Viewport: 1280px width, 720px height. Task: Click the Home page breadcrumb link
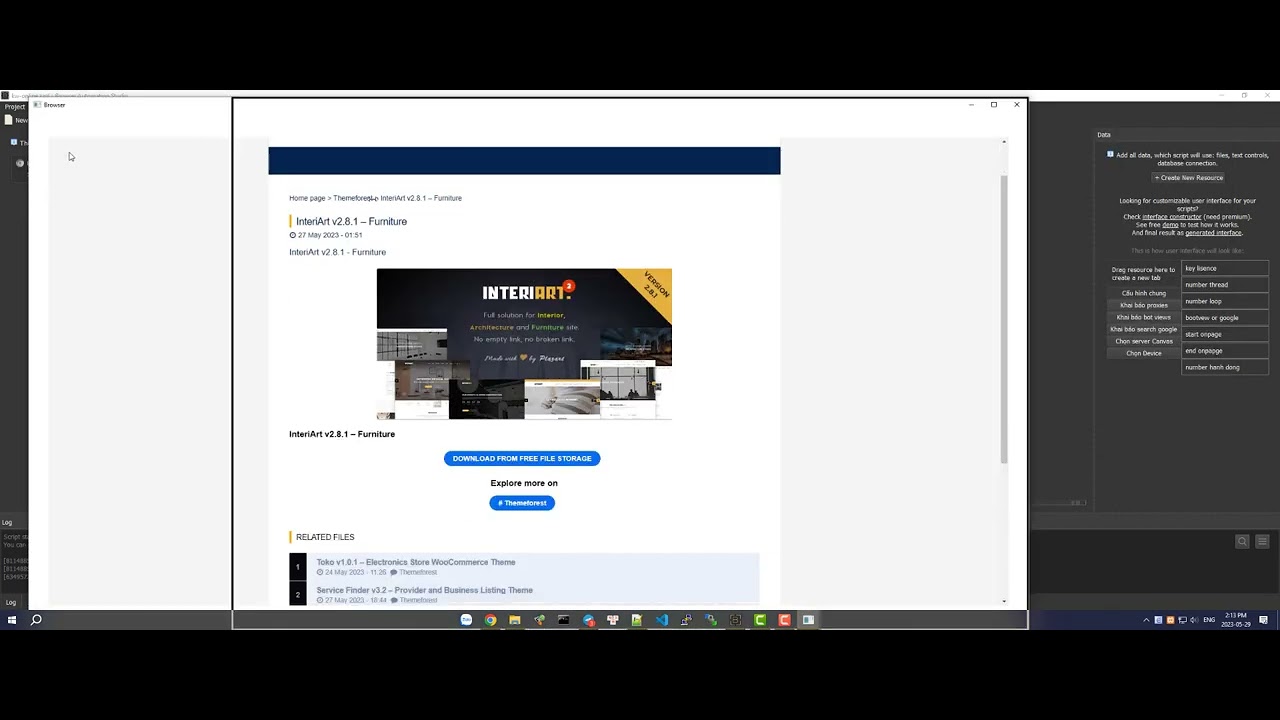click(x=307, y=198)
